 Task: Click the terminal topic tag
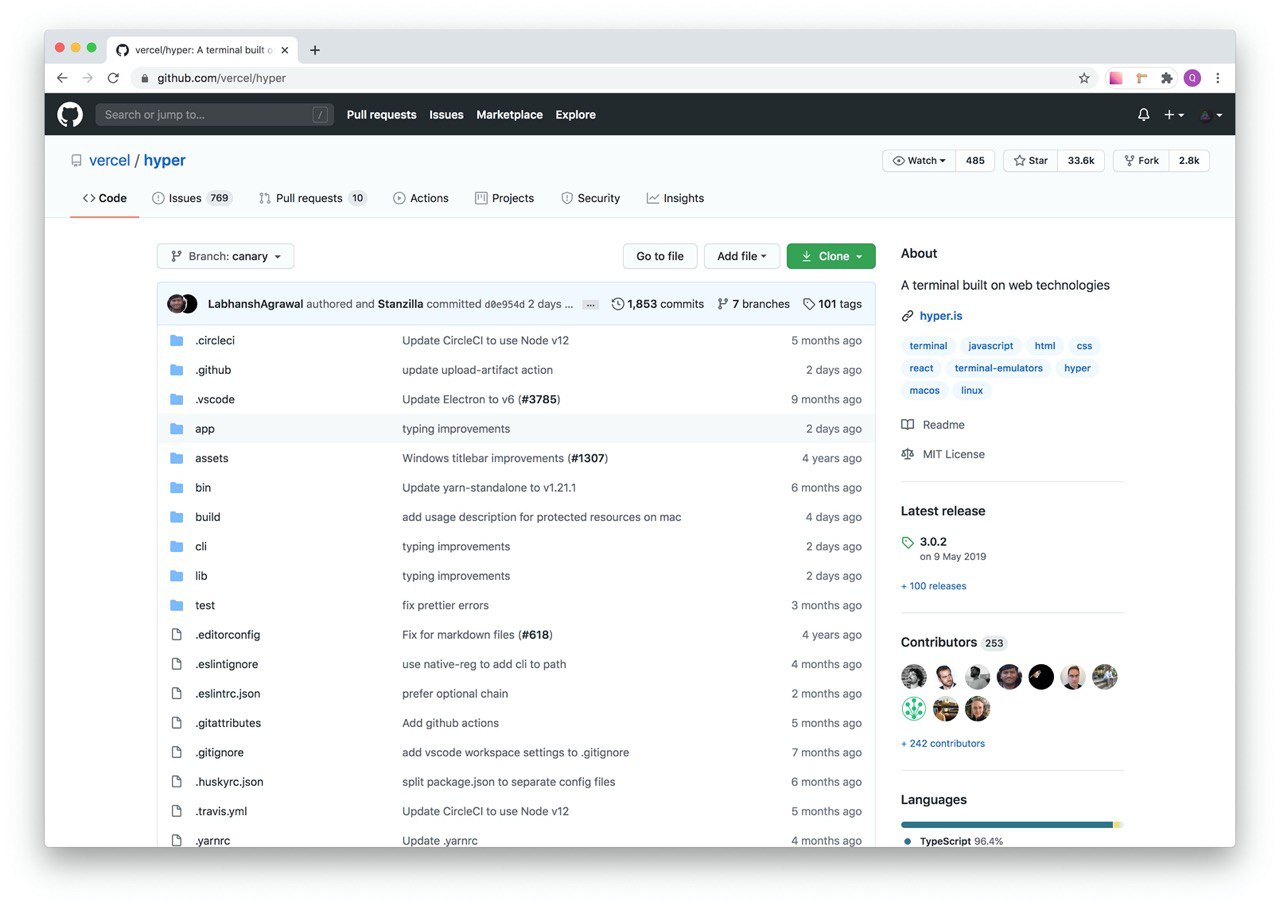pos(928,346)
